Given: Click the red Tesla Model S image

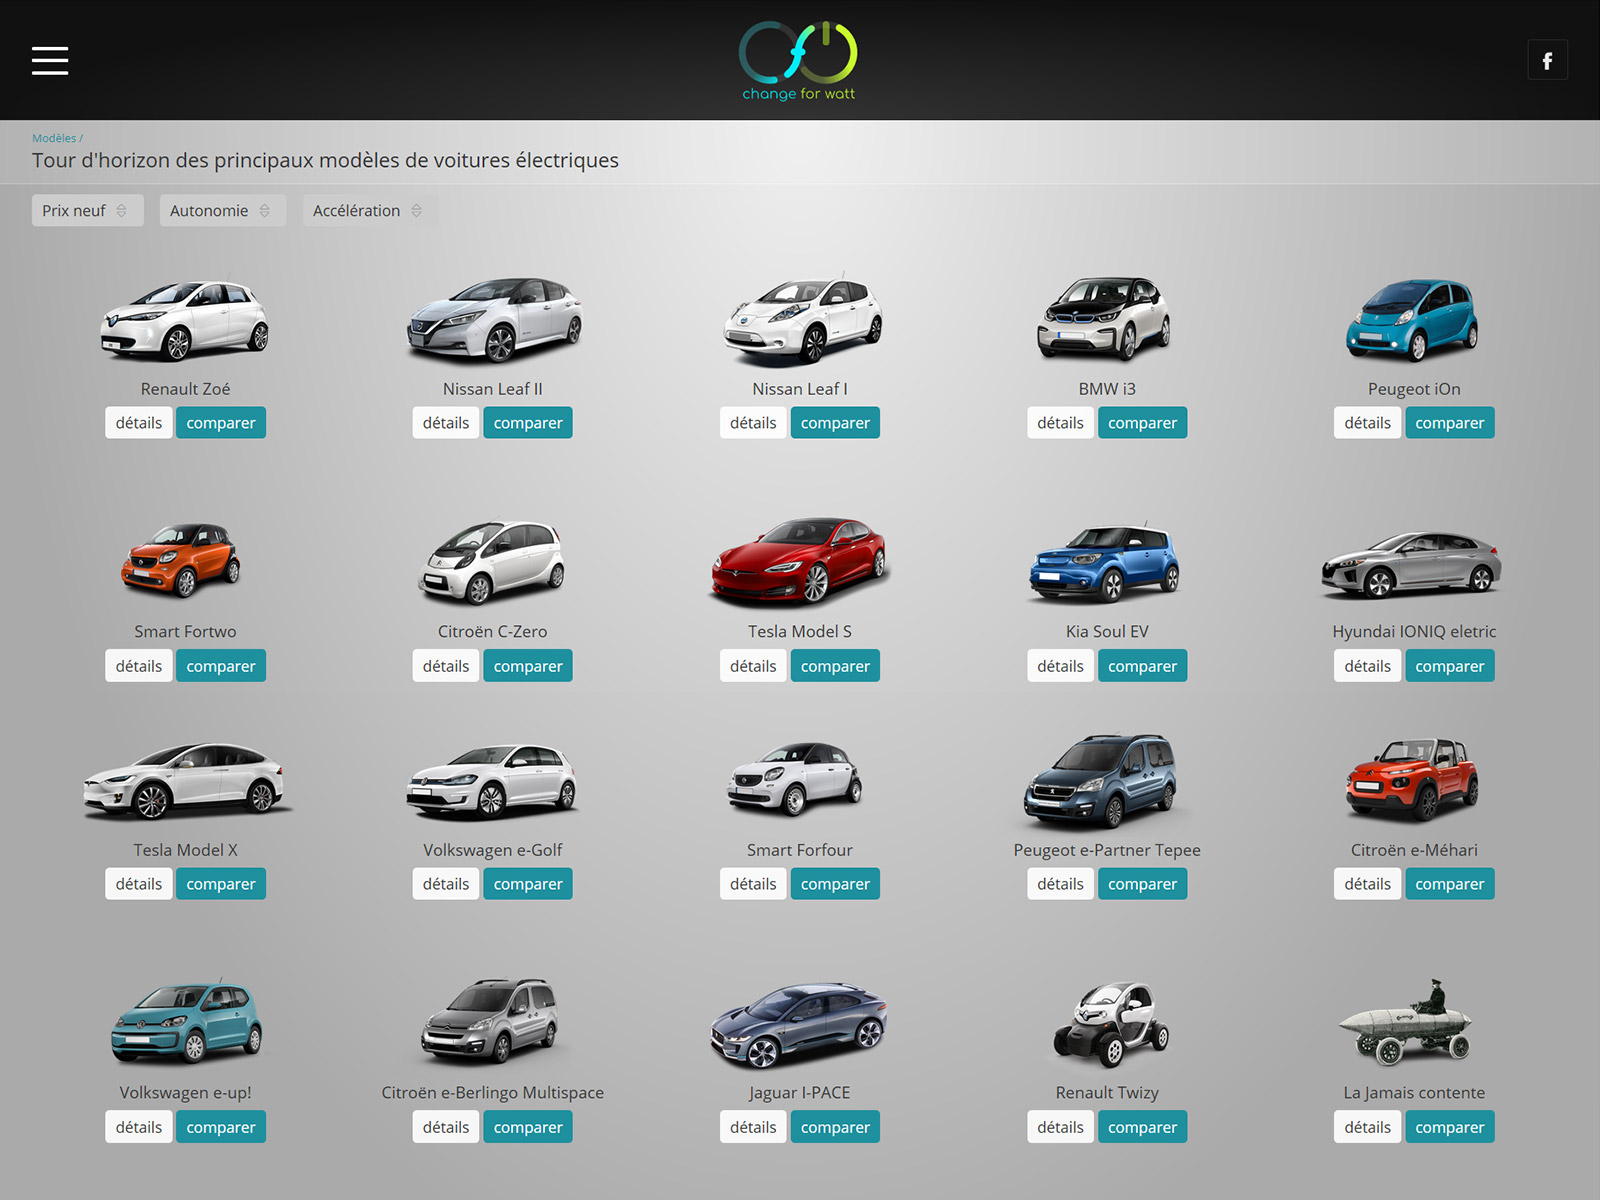Looking at the screenshot, I should (x=799, y=562).
